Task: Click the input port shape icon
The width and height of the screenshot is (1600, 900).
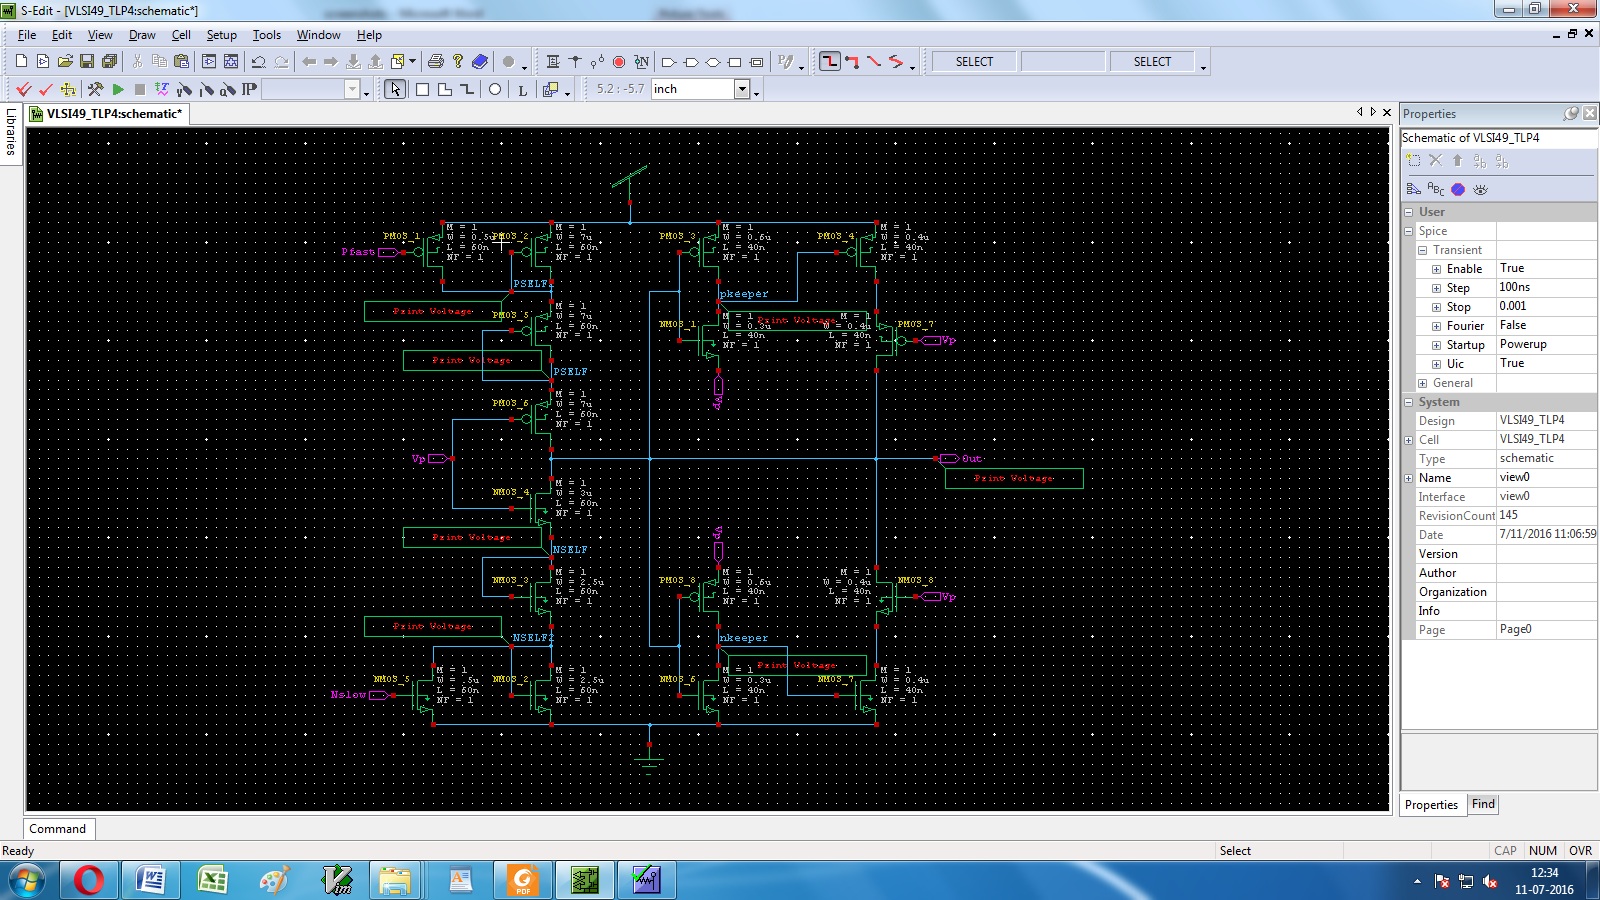Action: [669, 62]
